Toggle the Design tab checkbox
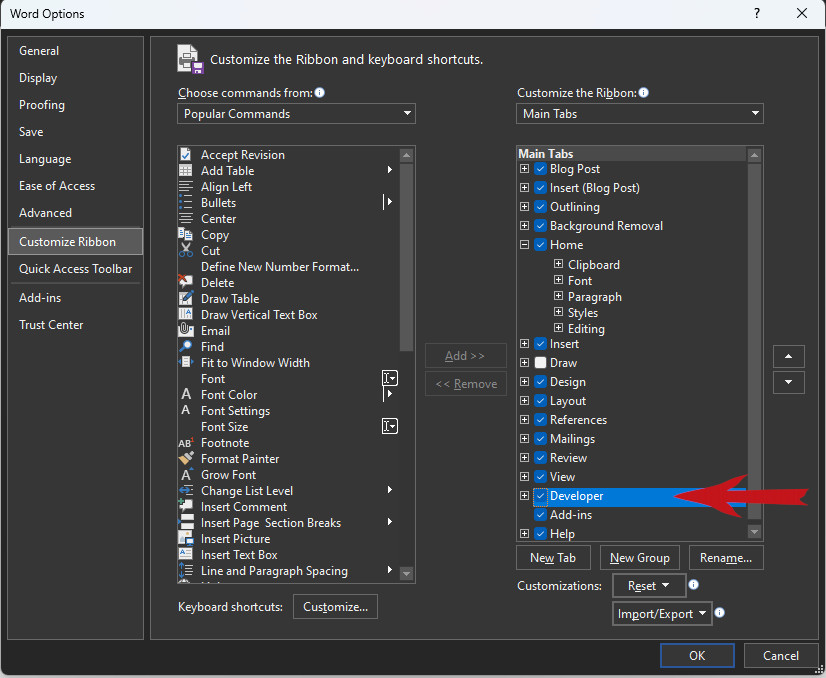 [x=540, y=381]
